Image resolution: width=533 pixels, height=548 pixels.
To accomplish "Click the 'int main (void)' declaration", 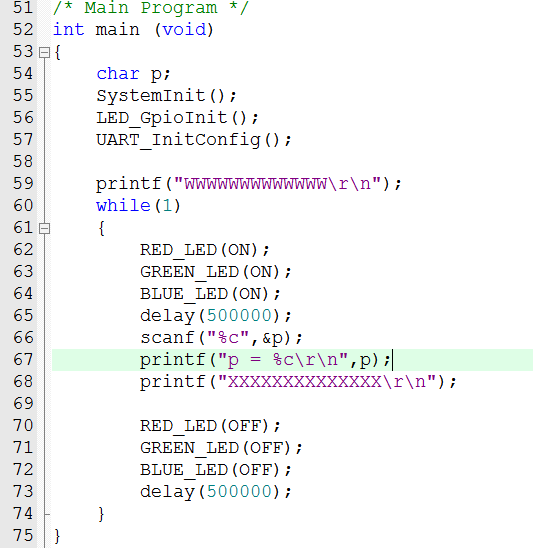I will pyautogui.click(x=133, y=30).
